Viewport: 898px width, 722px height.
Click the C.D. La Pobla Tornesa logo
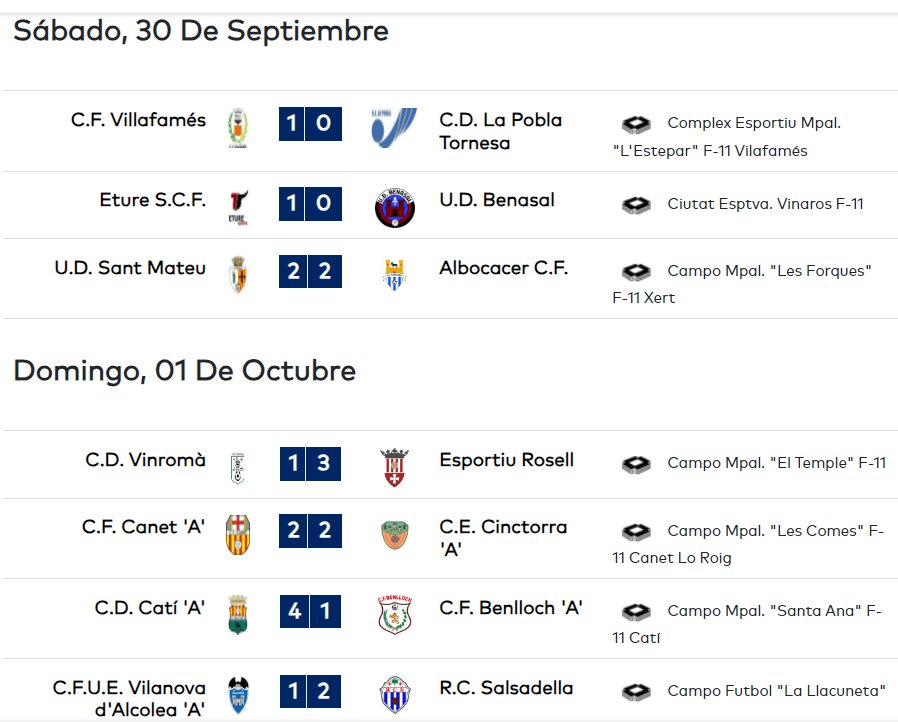[394, 128]
